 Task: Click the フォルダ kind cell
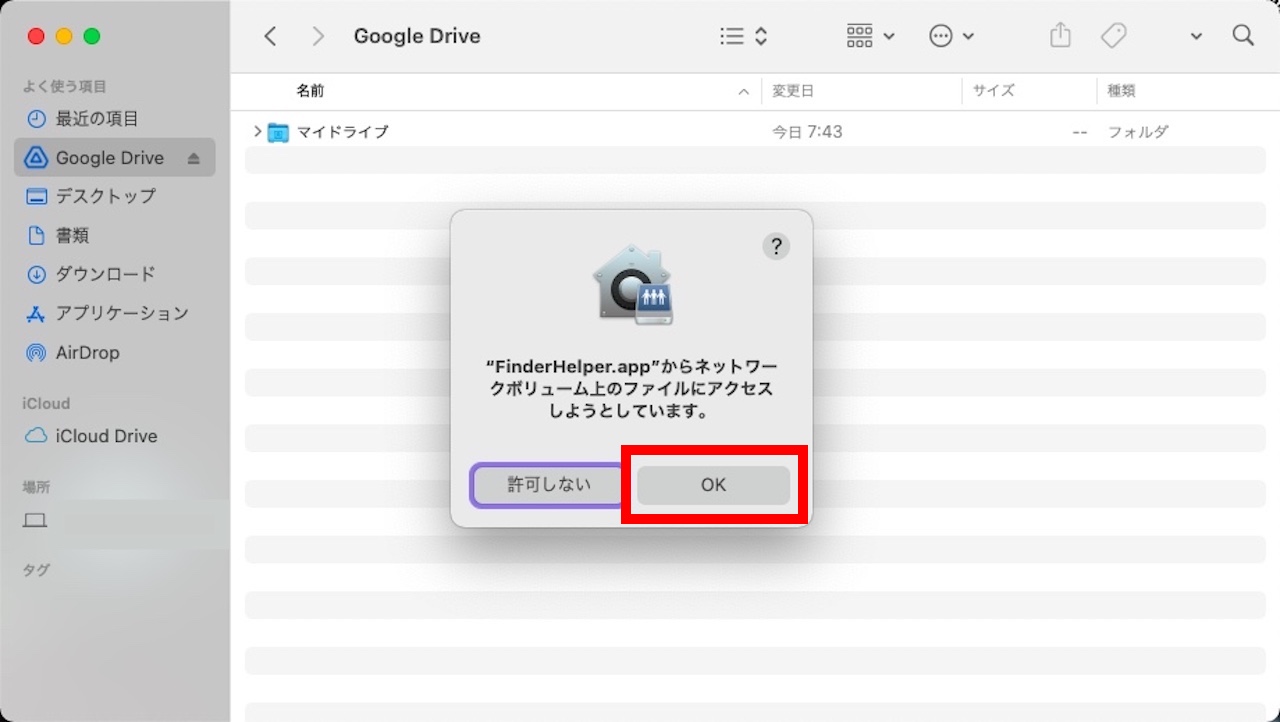click(x=1138, y=132)
